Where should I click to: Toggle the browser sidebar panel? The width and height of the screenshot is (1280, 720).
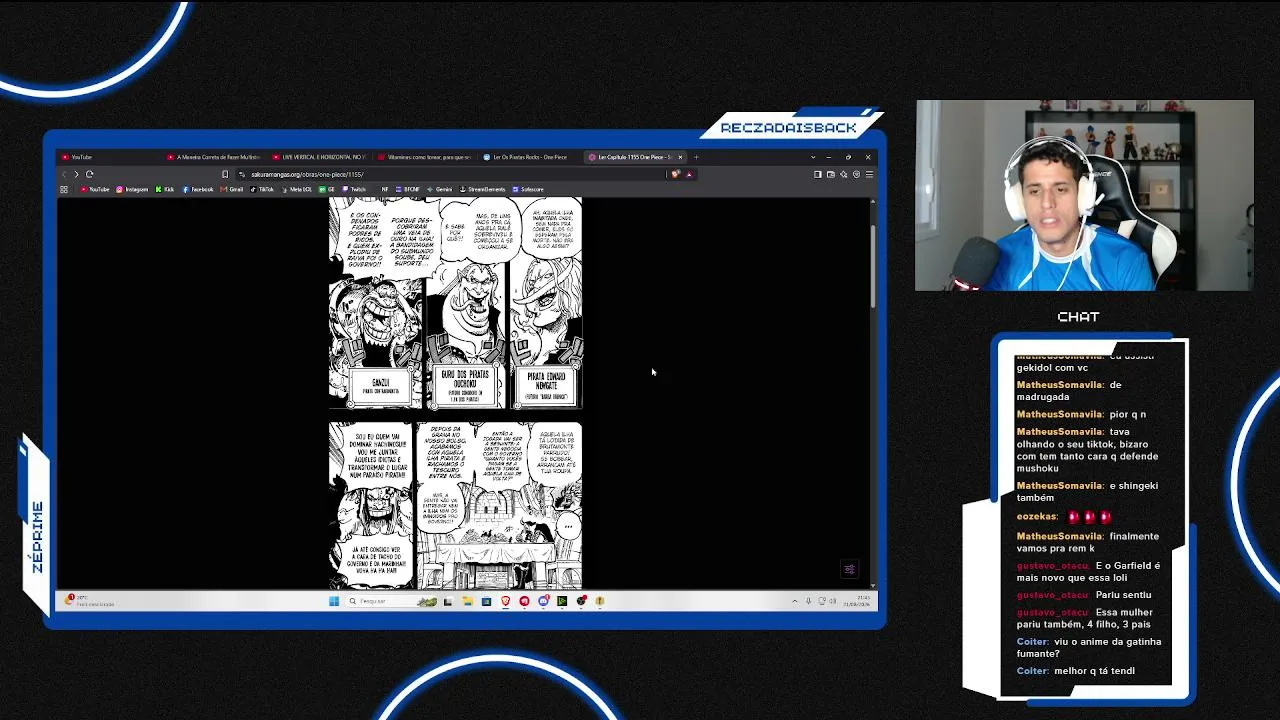(x=817, y=174)
